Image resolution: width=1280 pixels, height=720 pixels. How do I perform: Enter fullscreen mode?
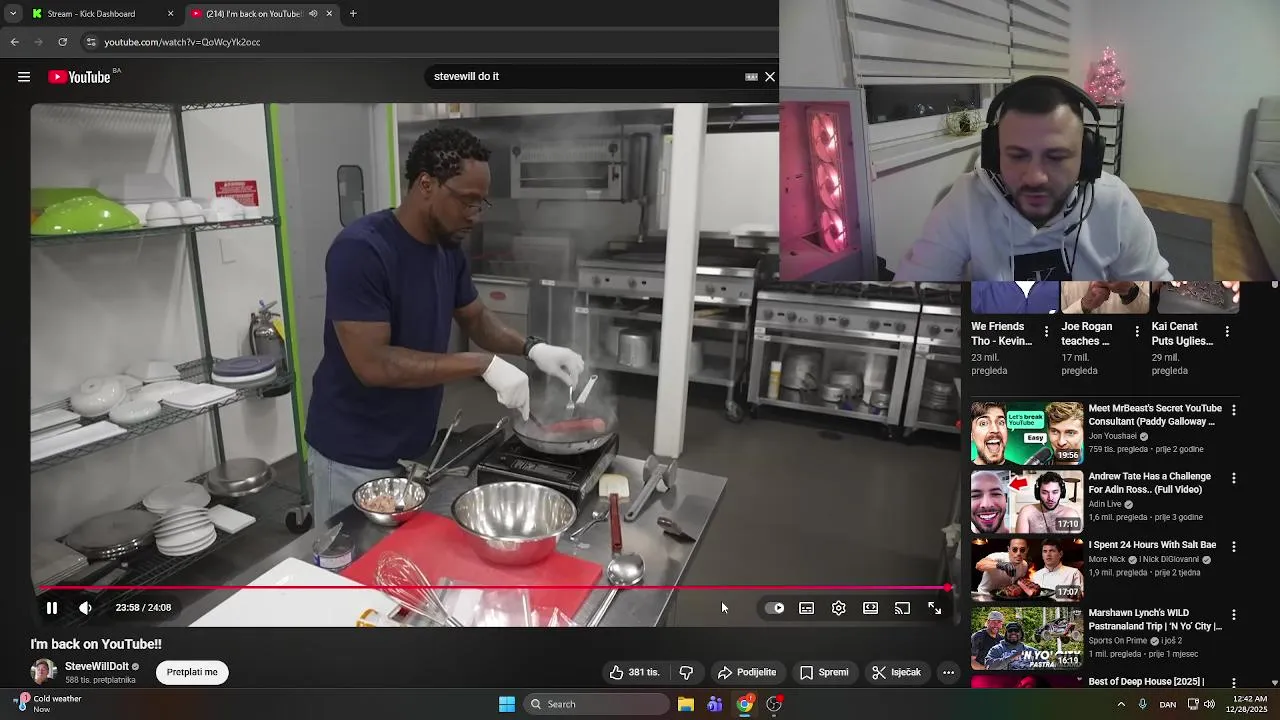pos(935,608)
